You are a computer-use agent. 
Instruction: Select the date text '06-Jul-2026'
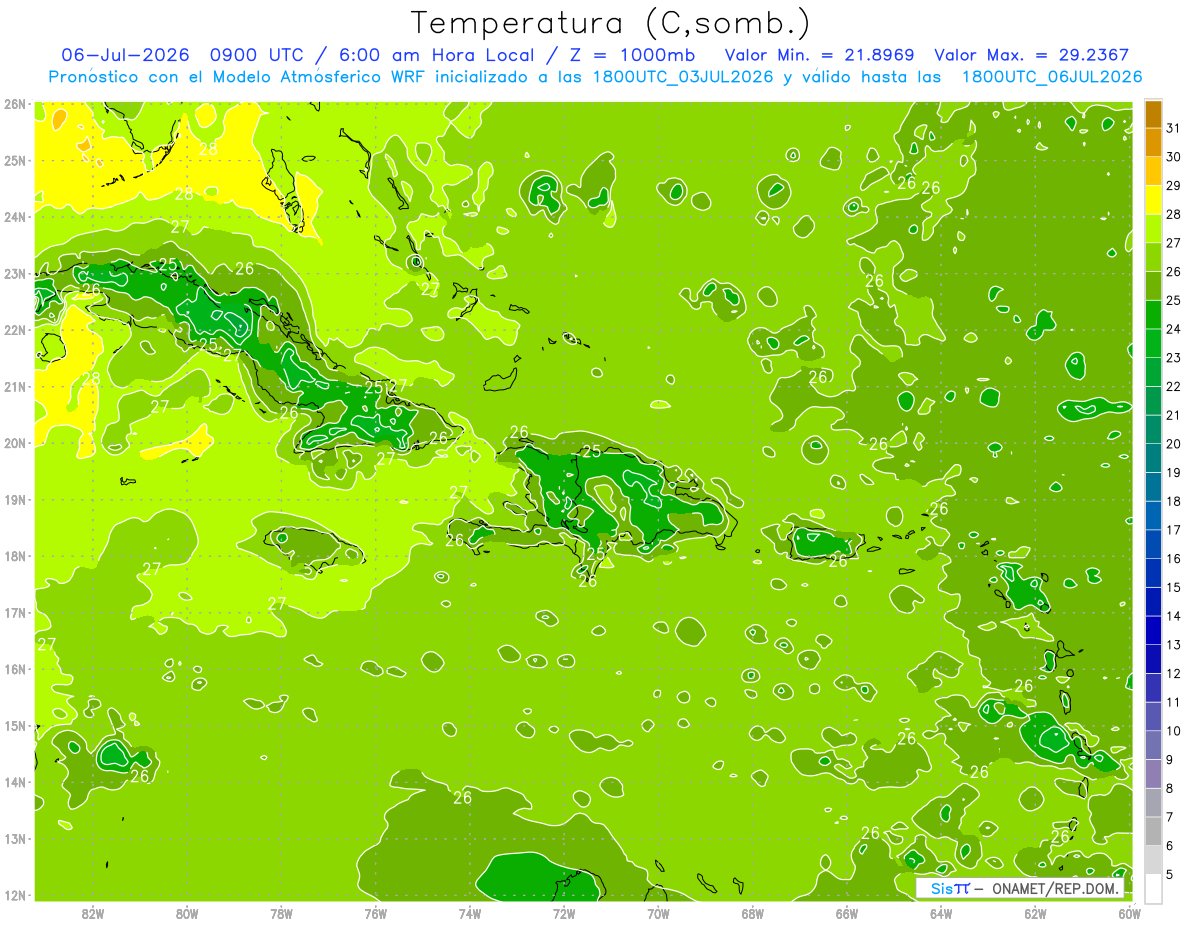(x=124, y=55)
